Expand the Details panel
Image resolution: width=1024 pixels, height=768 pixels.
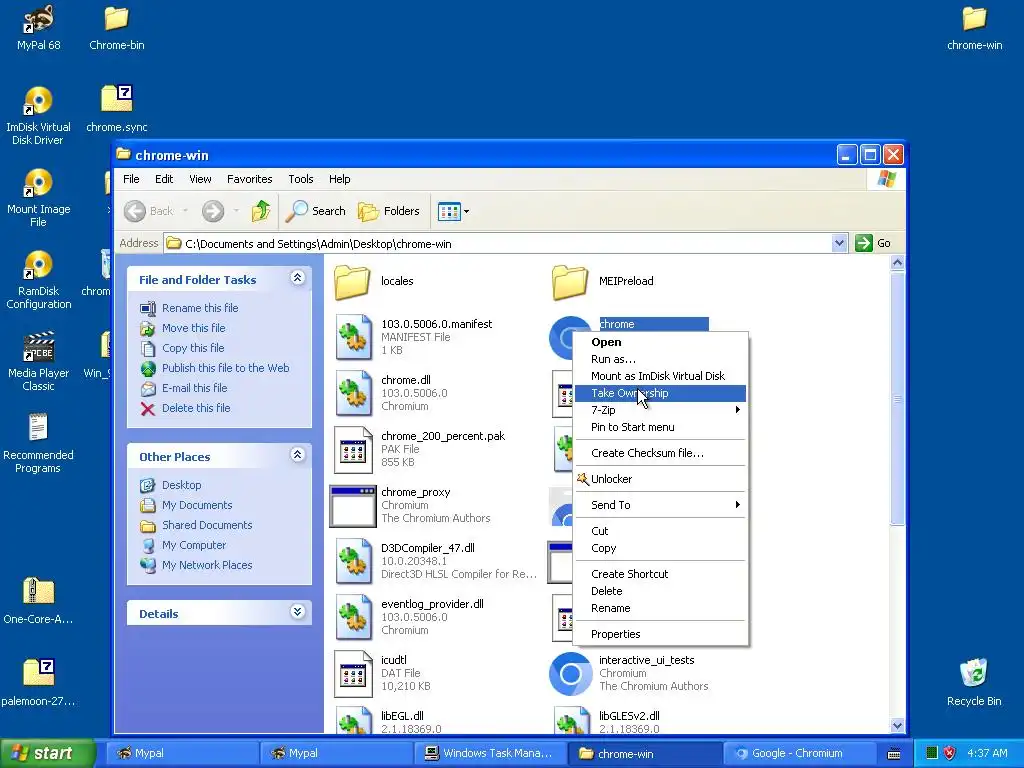click(297, 612)
